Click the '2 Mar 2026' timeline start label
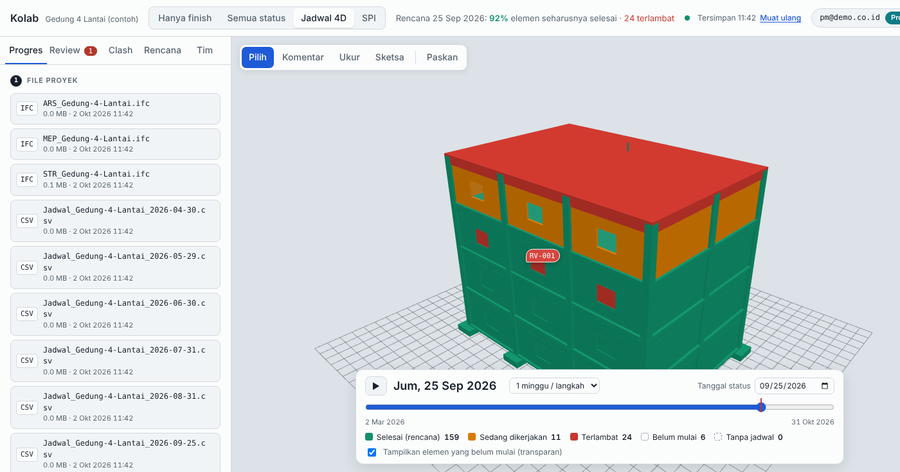Viewport: 900px width, 472px height. (385, 422)
